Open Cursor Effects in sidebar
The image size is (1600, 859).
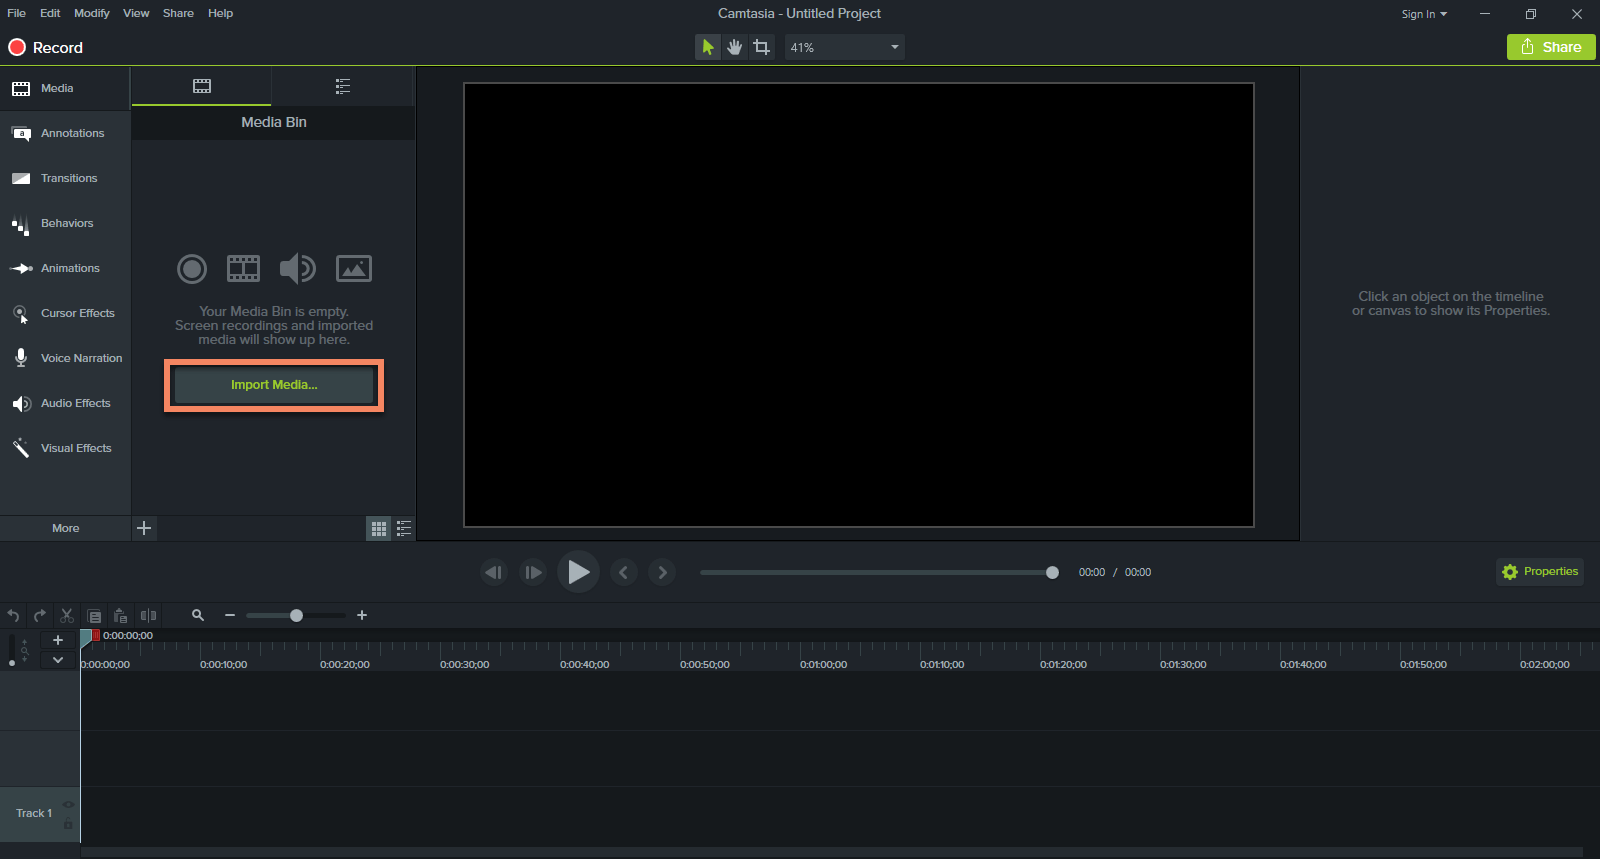pyautogui.click(x=65, y=313)
